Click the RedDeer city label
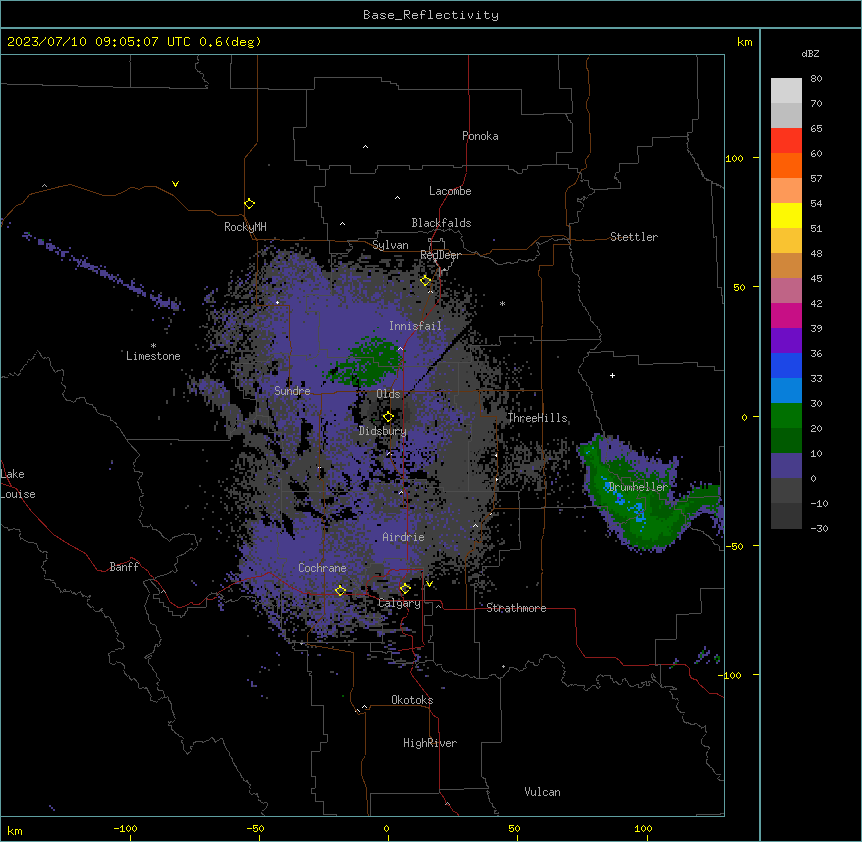 click(440, 255)
